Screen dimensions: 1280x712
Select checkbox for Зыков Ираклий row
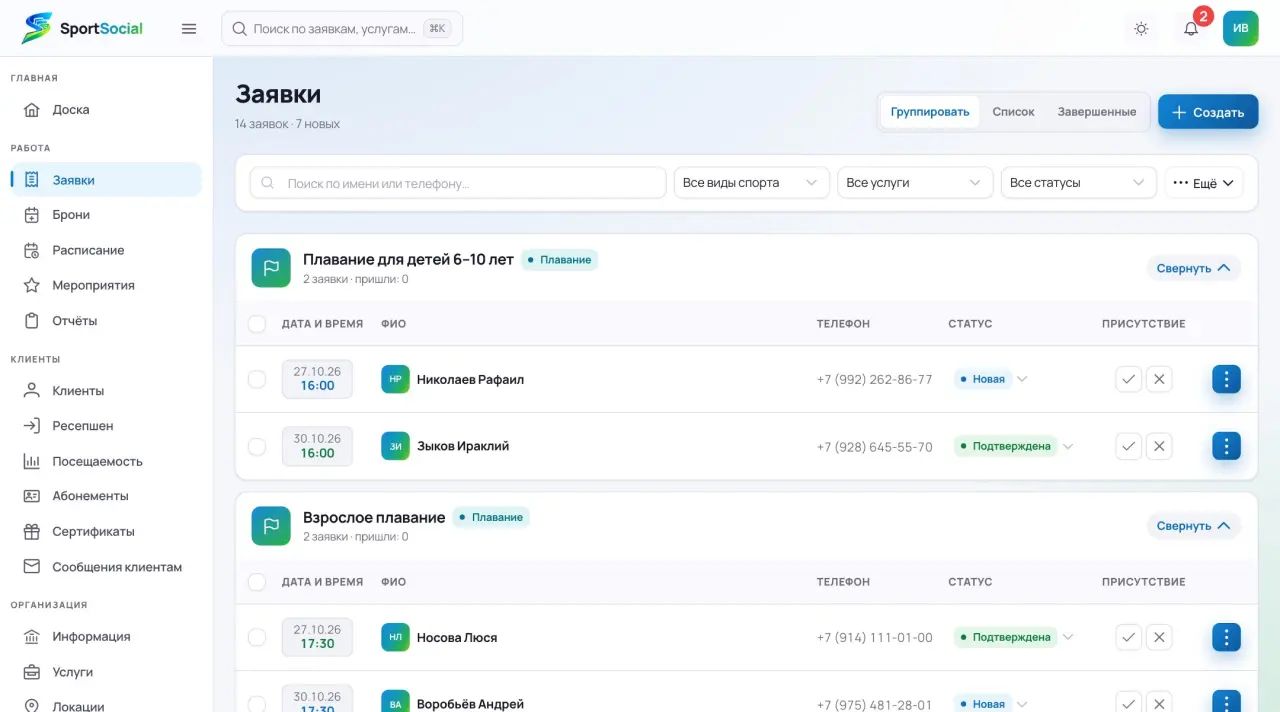257,447
